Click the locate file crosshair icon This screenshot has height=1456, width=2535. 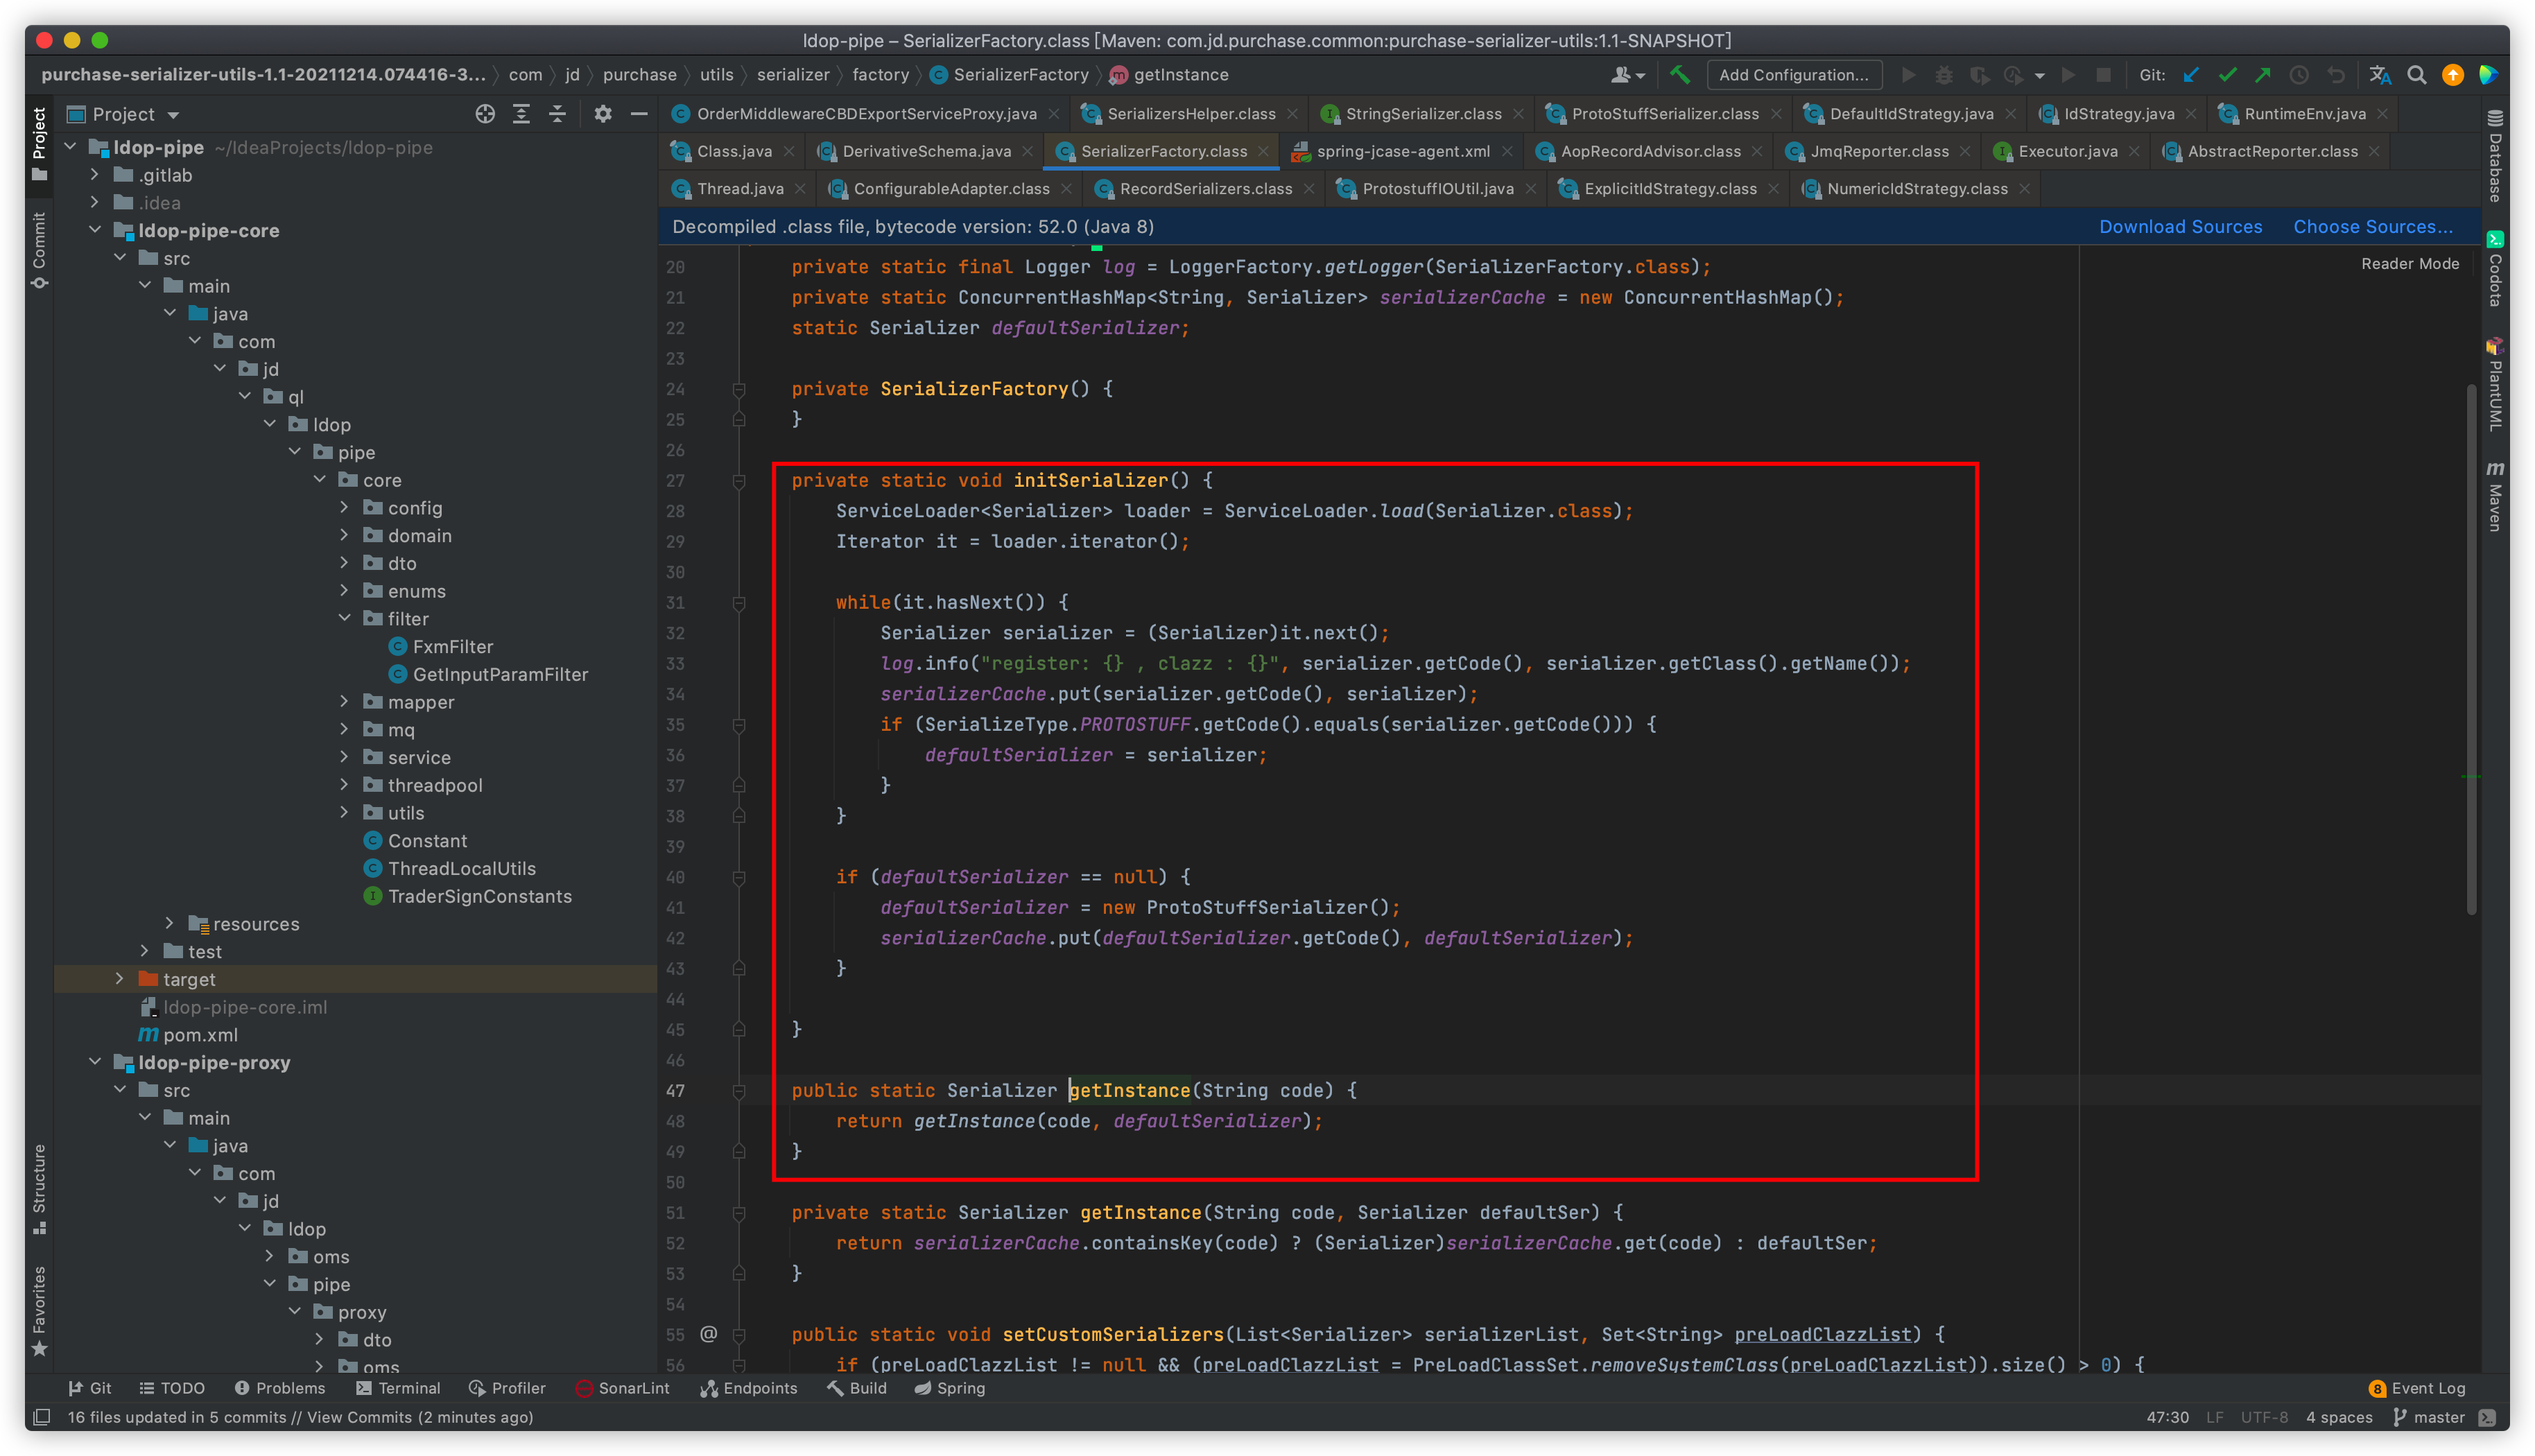485,114
